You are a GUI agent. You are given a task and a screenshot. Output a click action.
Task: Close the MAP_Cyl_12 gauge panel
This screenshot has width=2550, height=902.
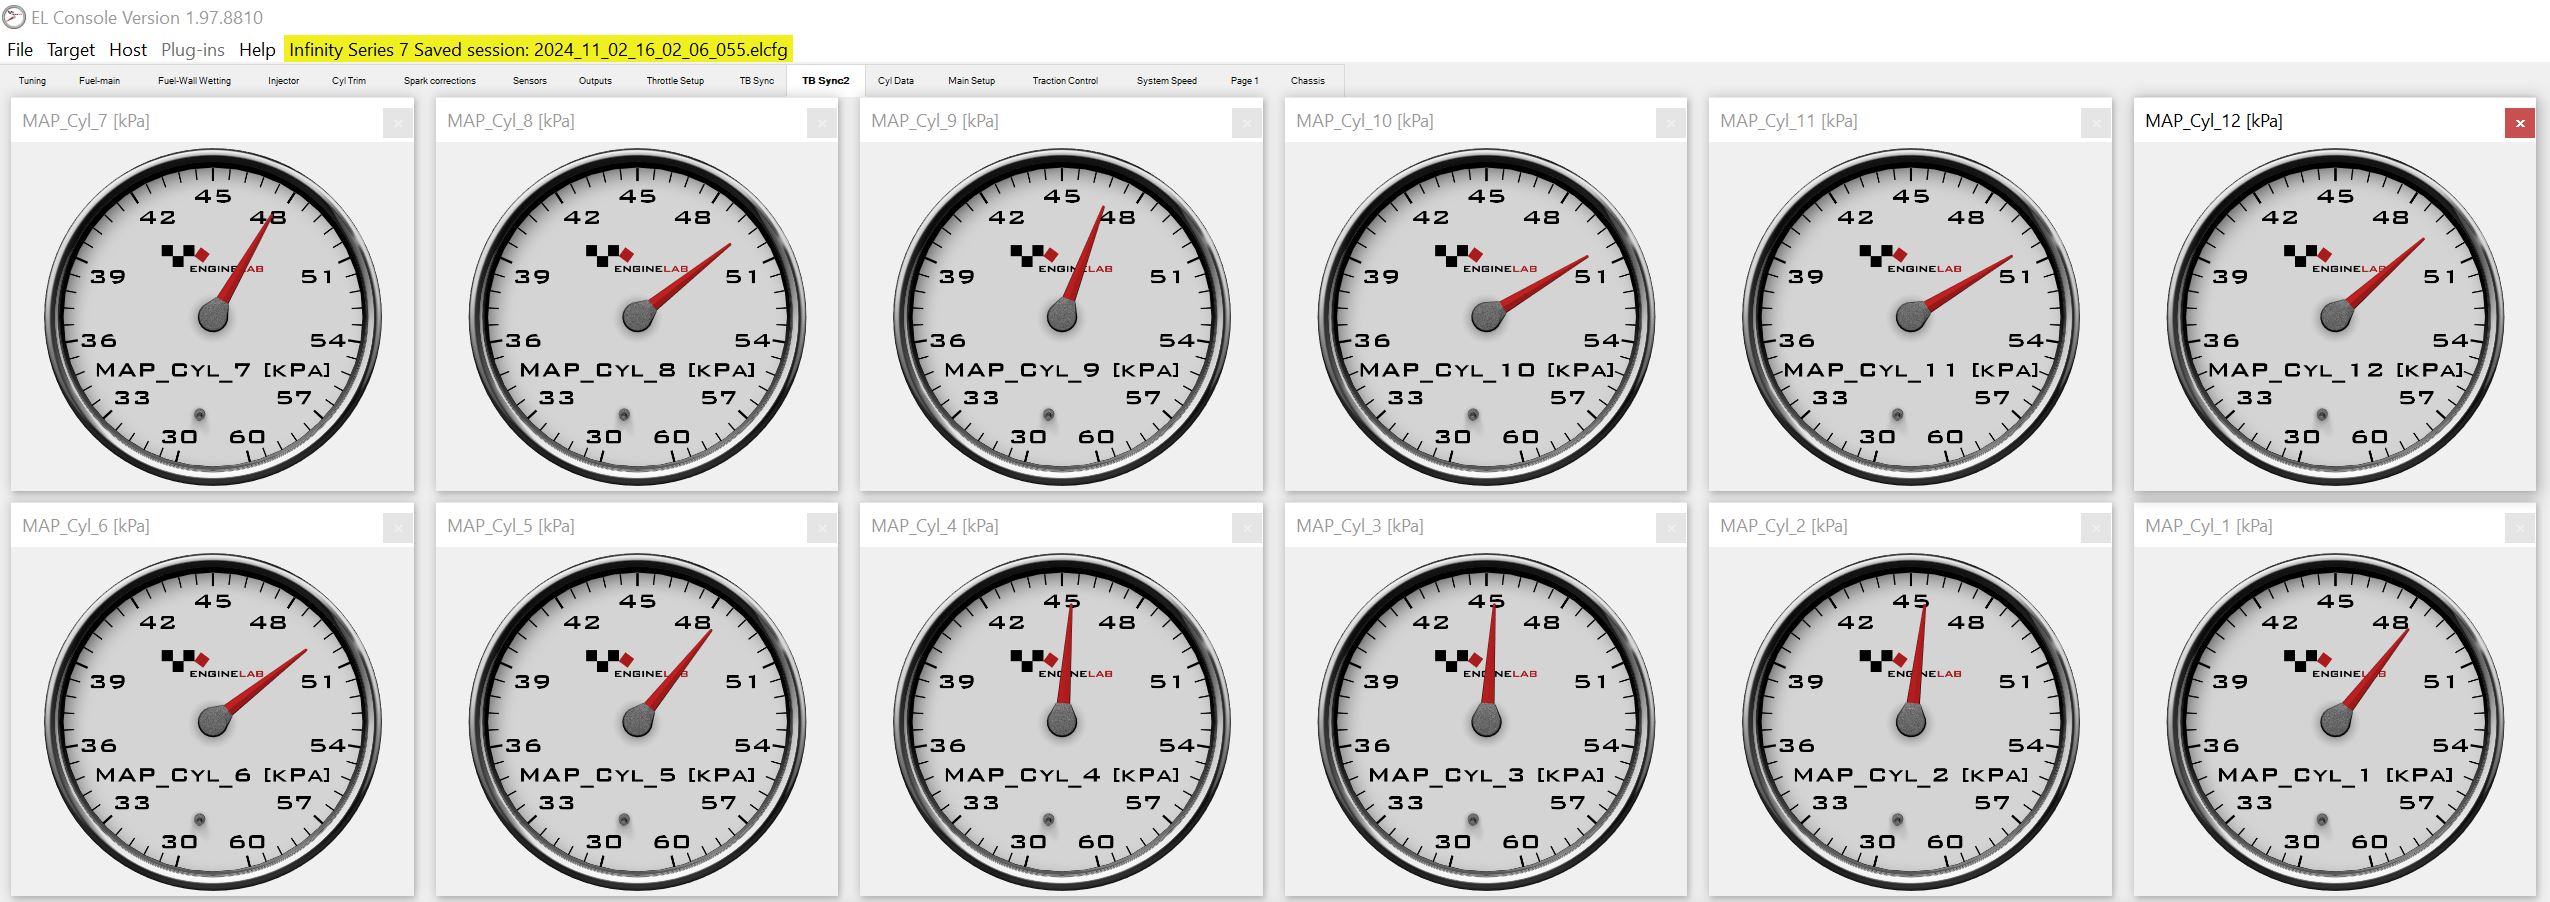tap(2519, 123)
